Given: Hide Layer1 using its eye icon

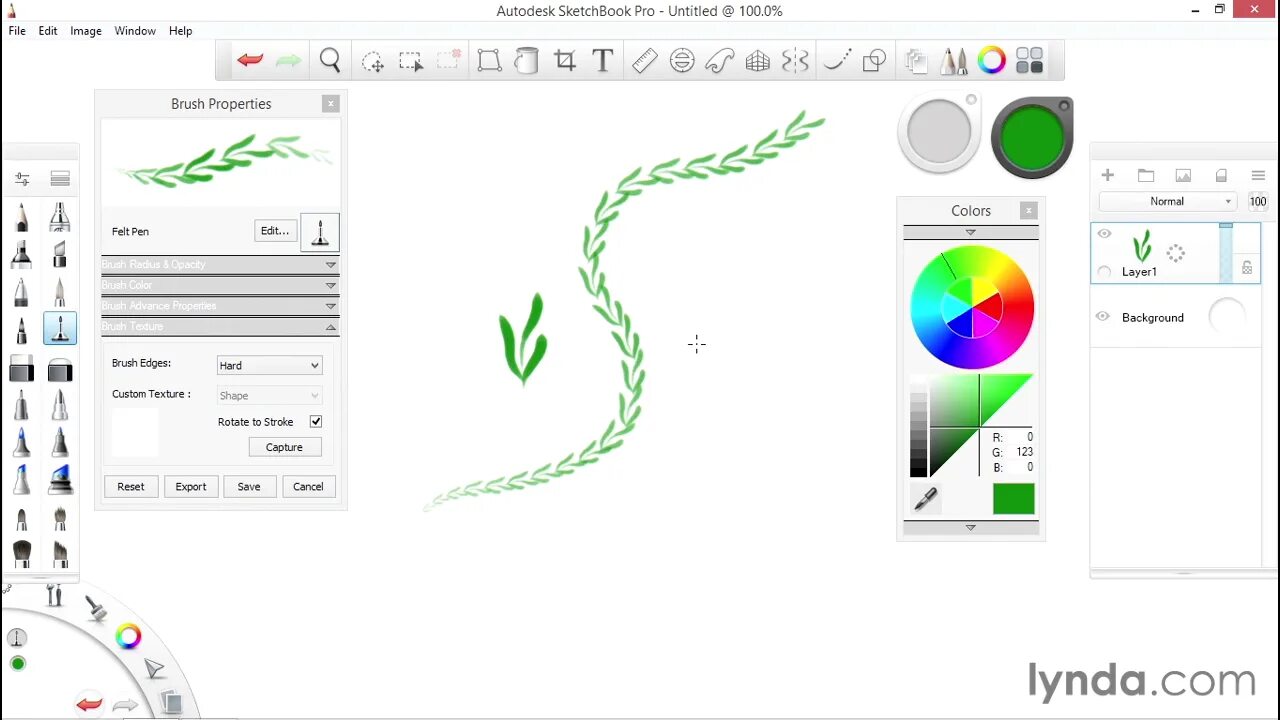Looking at the screenshot, I should tap(1104, 234).
